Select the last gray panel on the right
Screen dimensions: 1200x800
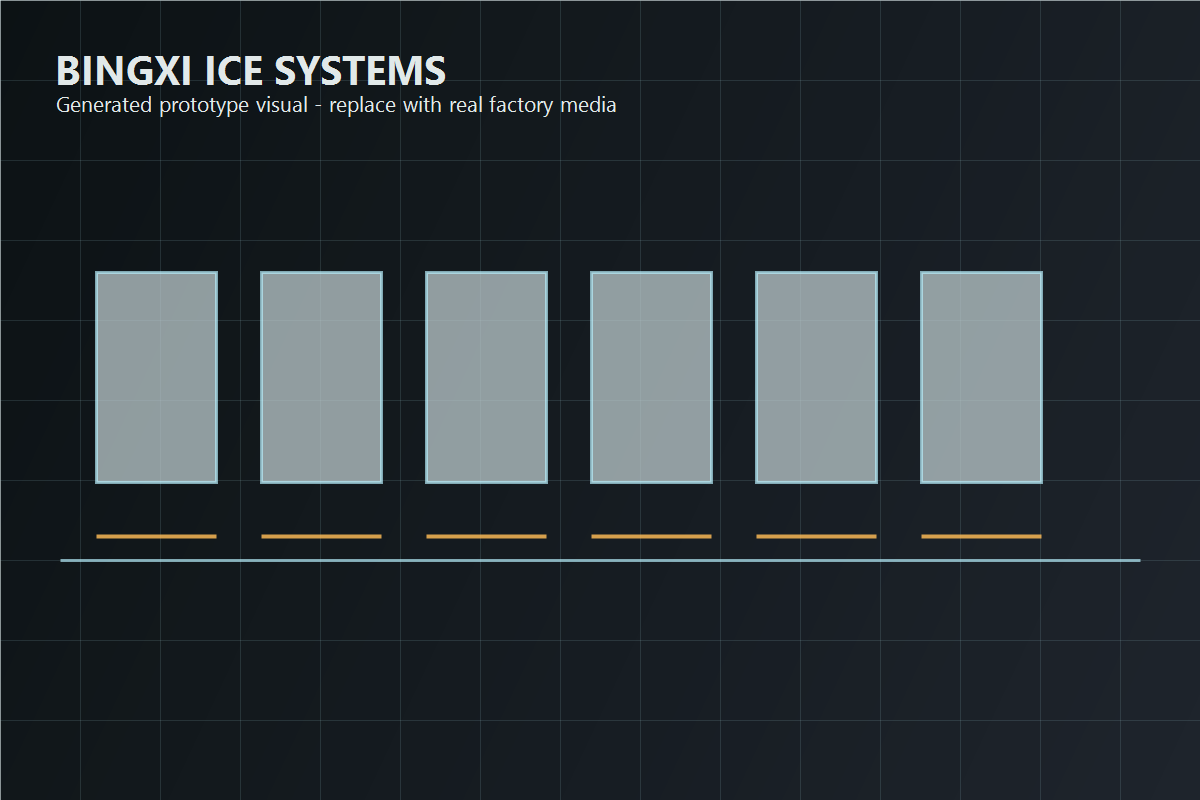pyautogui.click(x=981, y=377)
